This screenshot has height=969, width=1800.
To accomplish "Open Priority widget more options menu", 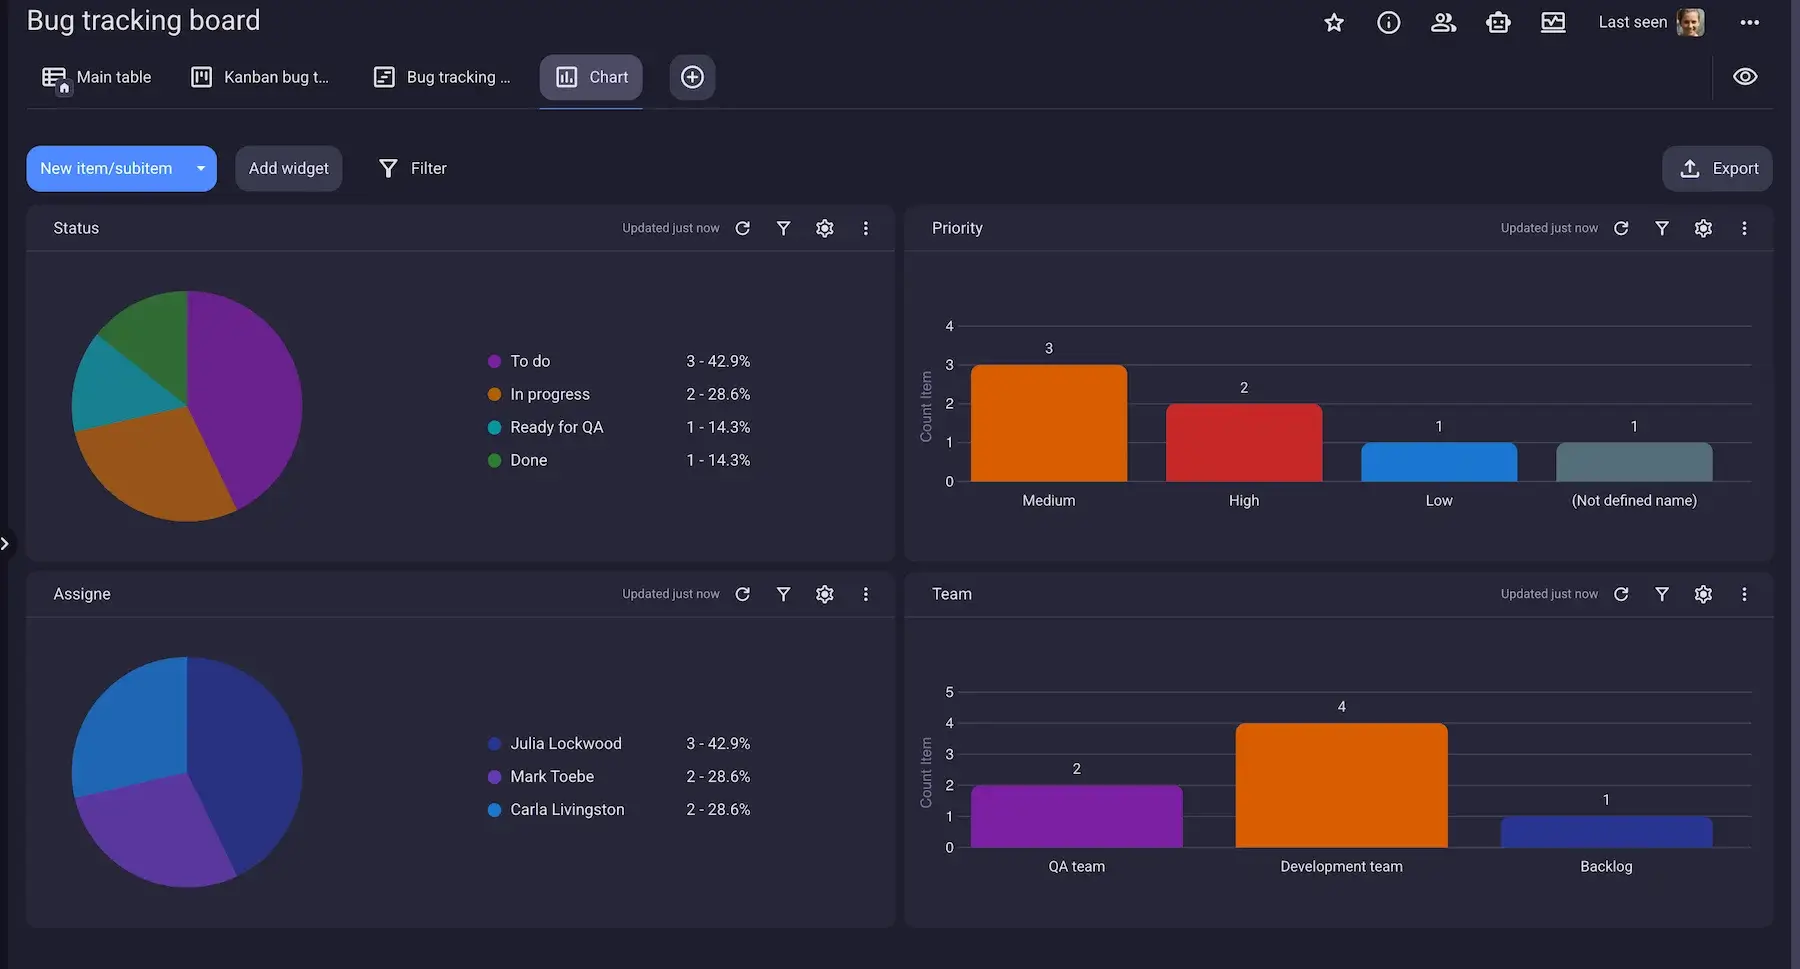I will 1745,228.
